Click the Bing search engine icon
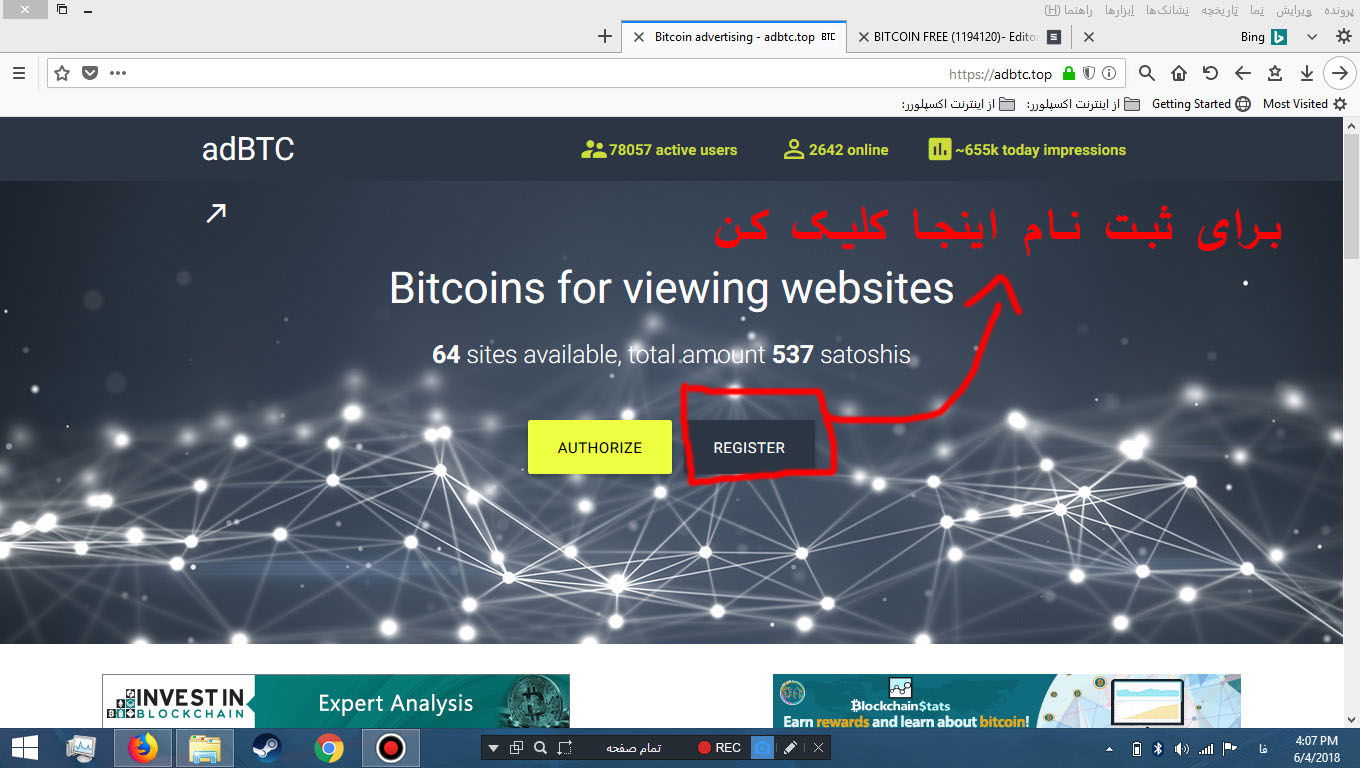1360x768 pixels. click(1279, 37)
